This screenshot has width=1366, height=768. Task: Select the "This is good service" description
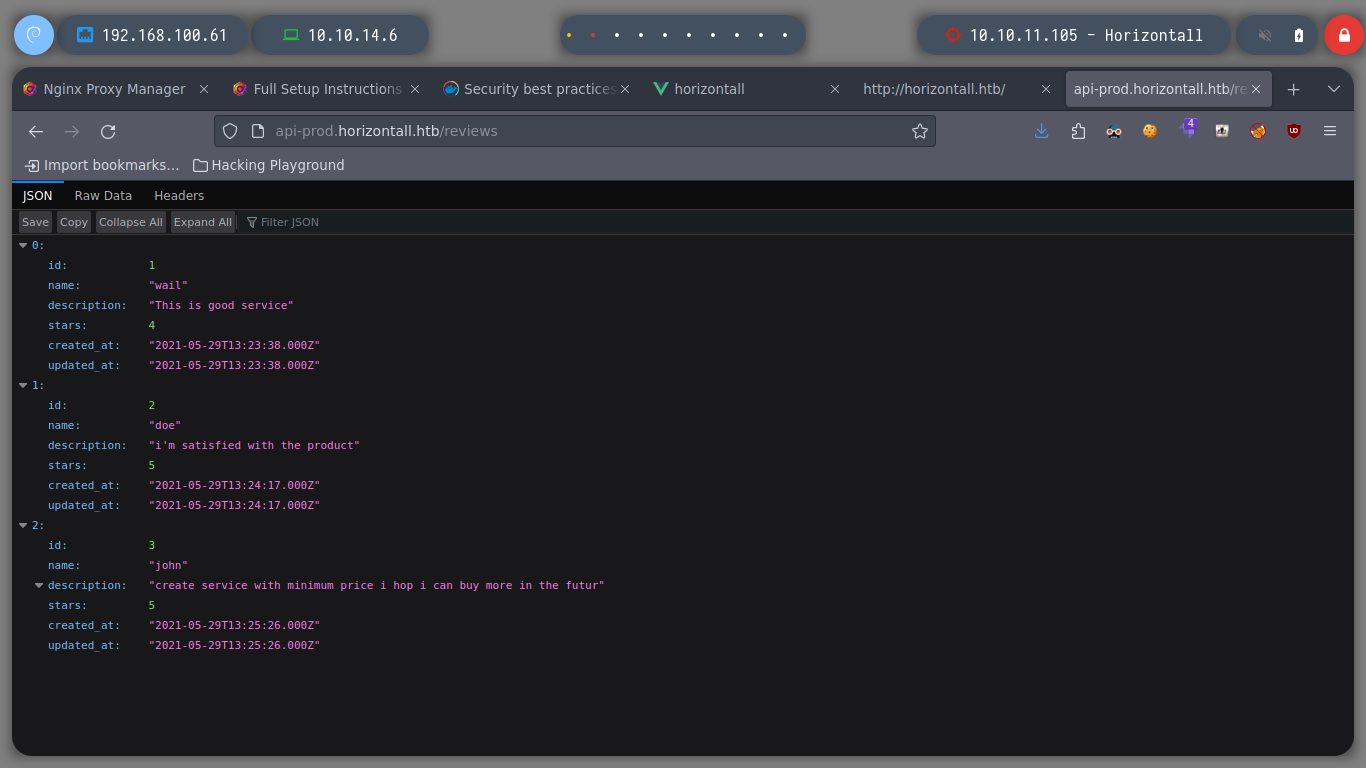point(221,305)
